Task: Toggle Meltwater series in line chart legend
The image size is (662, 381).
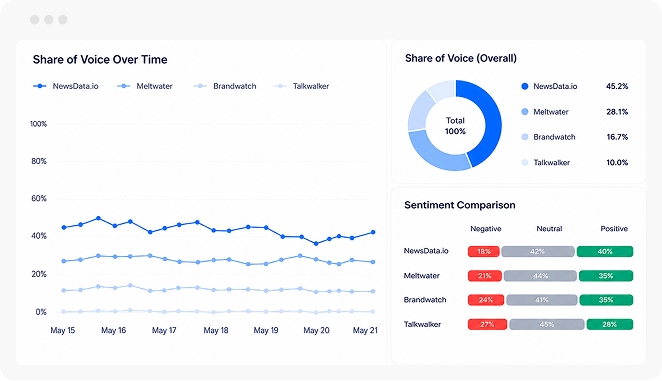Action: 145,86
